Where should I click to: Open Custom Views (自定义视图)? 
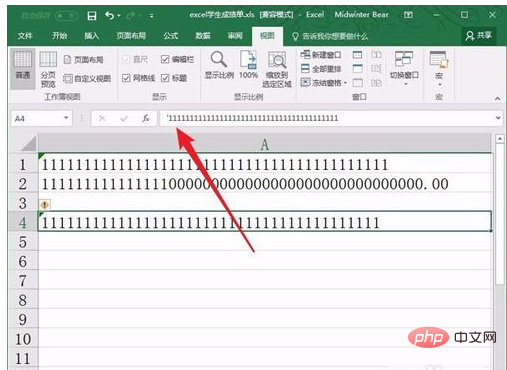pos(87,79)
